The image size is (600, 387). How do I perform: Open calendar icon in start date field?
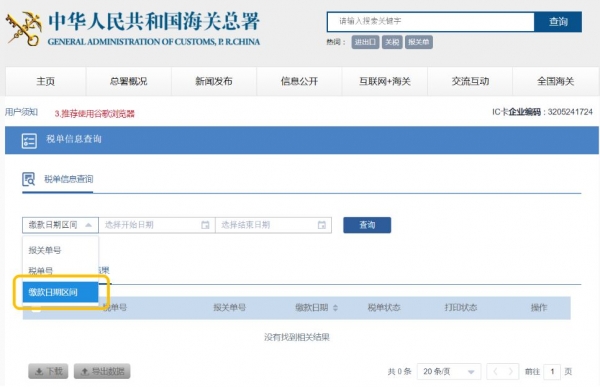205,225
